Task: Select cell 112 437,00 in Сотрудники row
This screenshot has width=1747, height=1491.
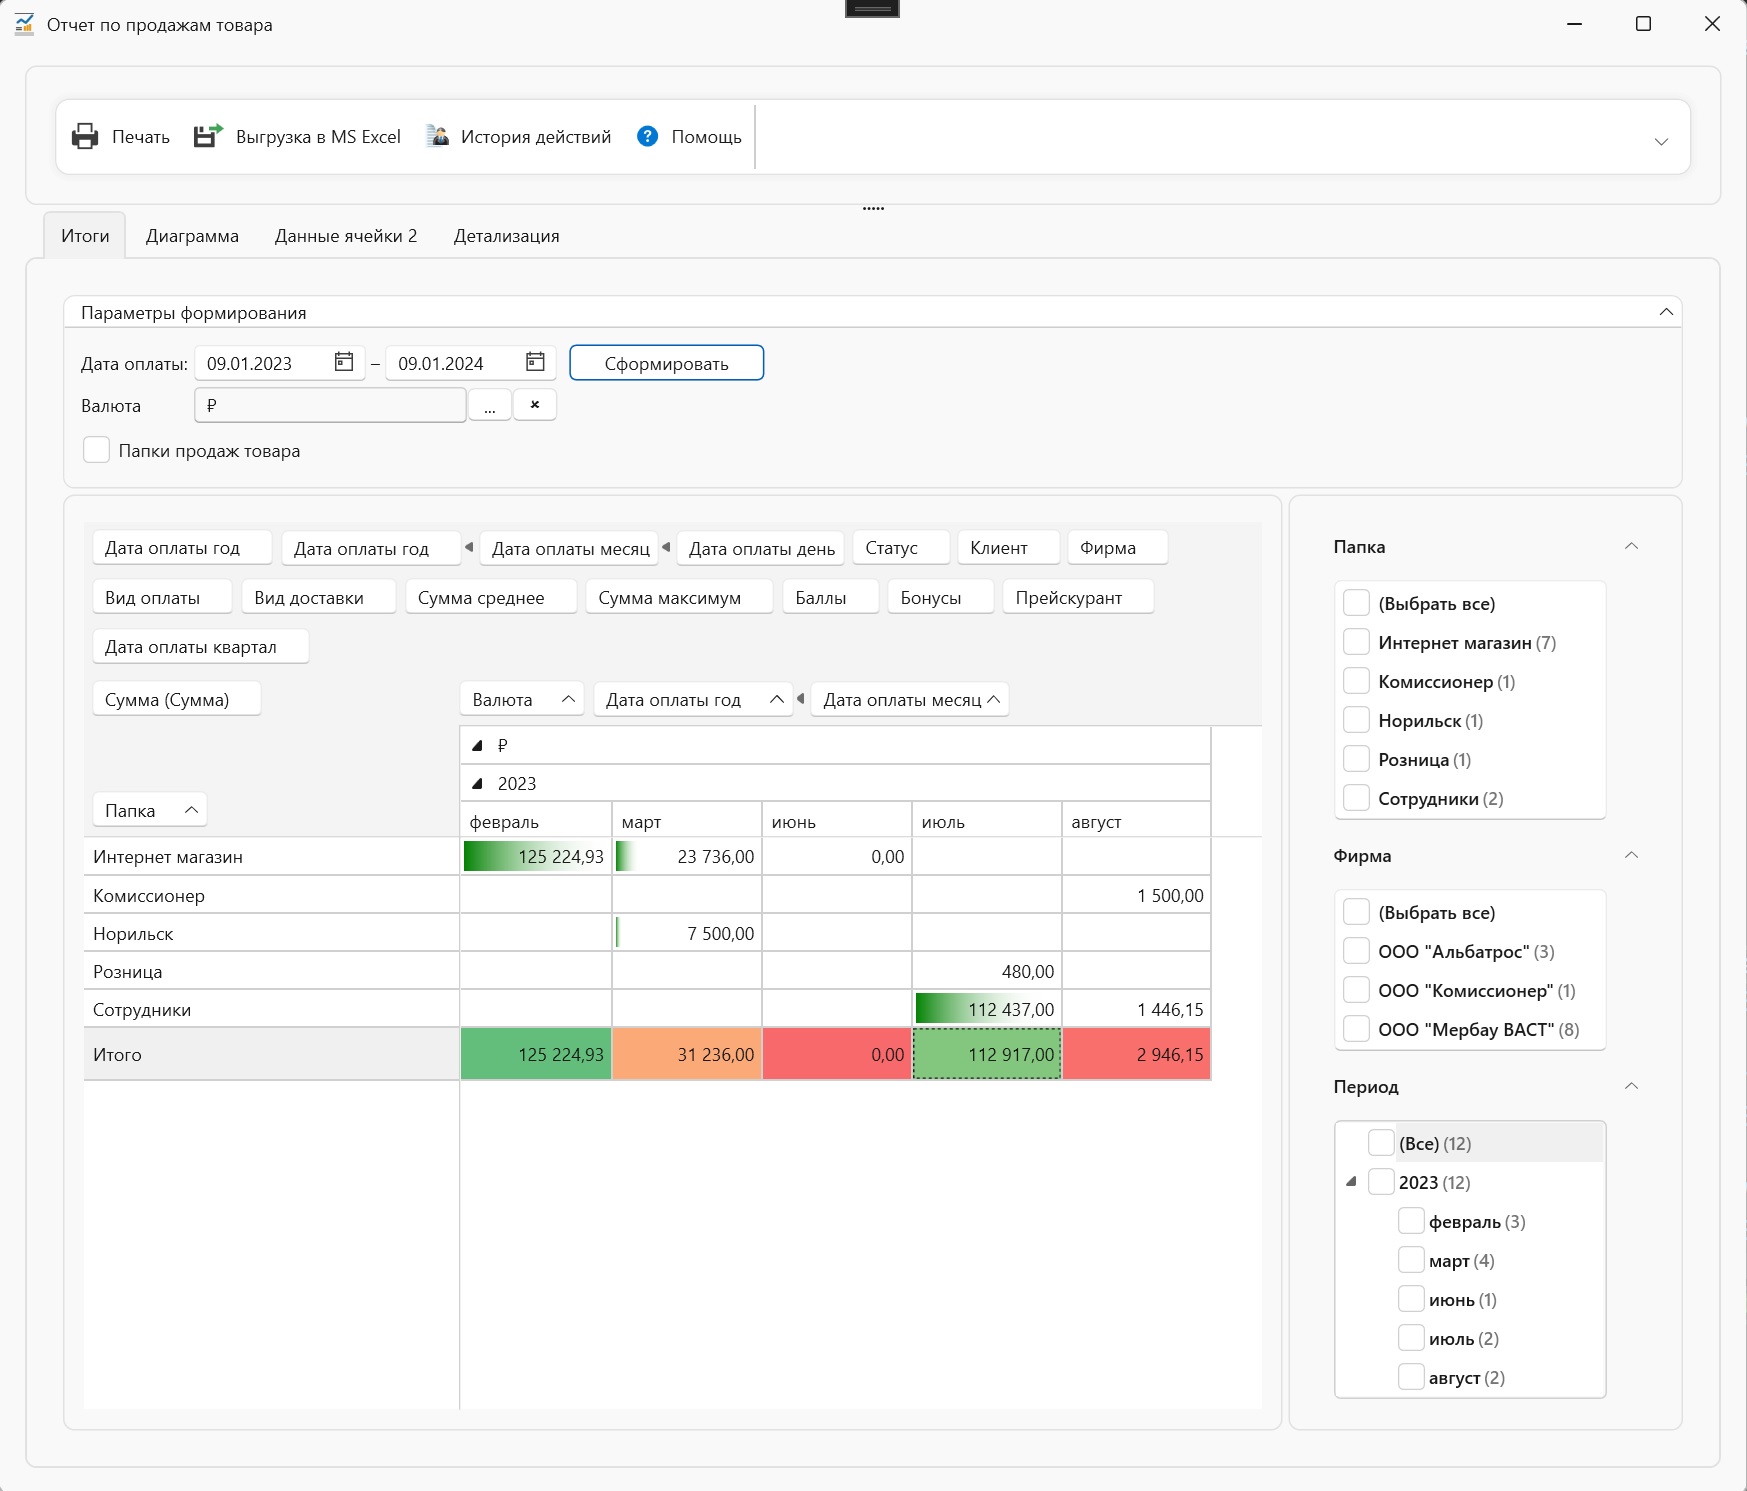Action: [x=986, y=1009]
